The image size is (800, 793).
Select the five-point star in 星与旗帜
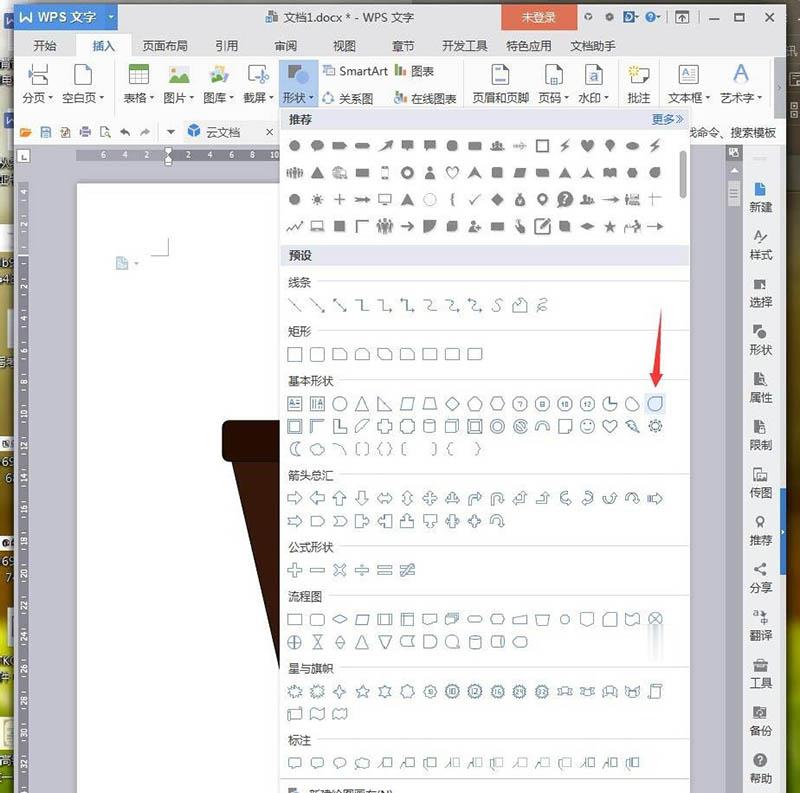(362, 692)
